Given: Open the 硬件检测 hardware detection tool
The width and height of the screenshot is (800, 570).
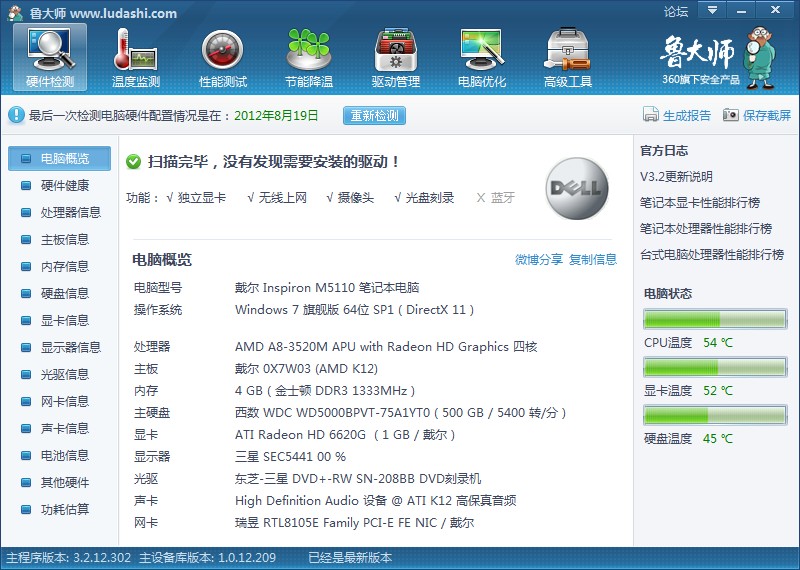Looking at the screenshot, I should 50,57.
